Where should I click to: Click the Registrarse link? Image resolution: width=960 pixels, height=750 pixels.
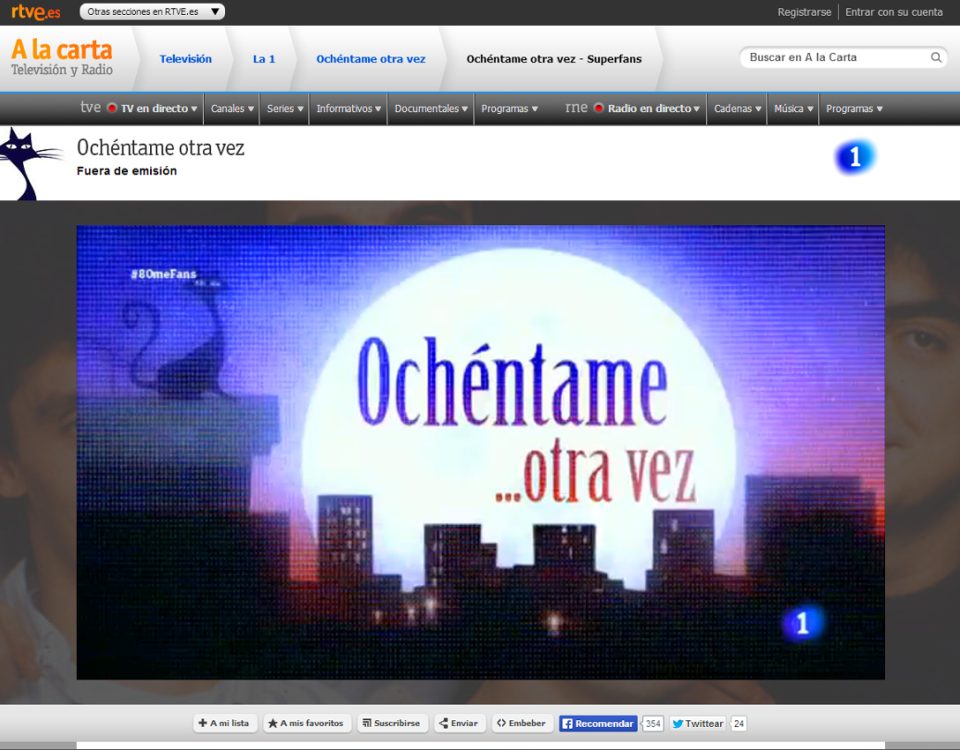[x=804, y=12]
